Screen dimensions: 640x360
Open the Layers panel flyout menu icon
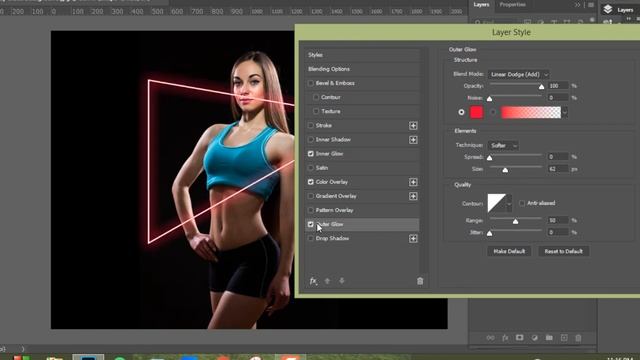(x=591, y=5)
